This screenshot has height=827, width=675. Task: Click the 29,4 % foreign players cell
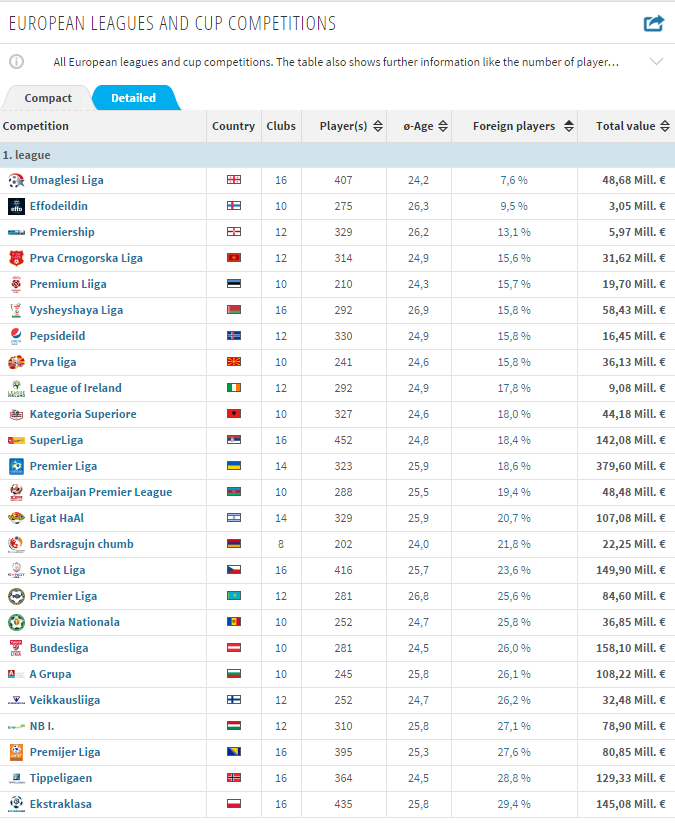[x=514, y=804]
